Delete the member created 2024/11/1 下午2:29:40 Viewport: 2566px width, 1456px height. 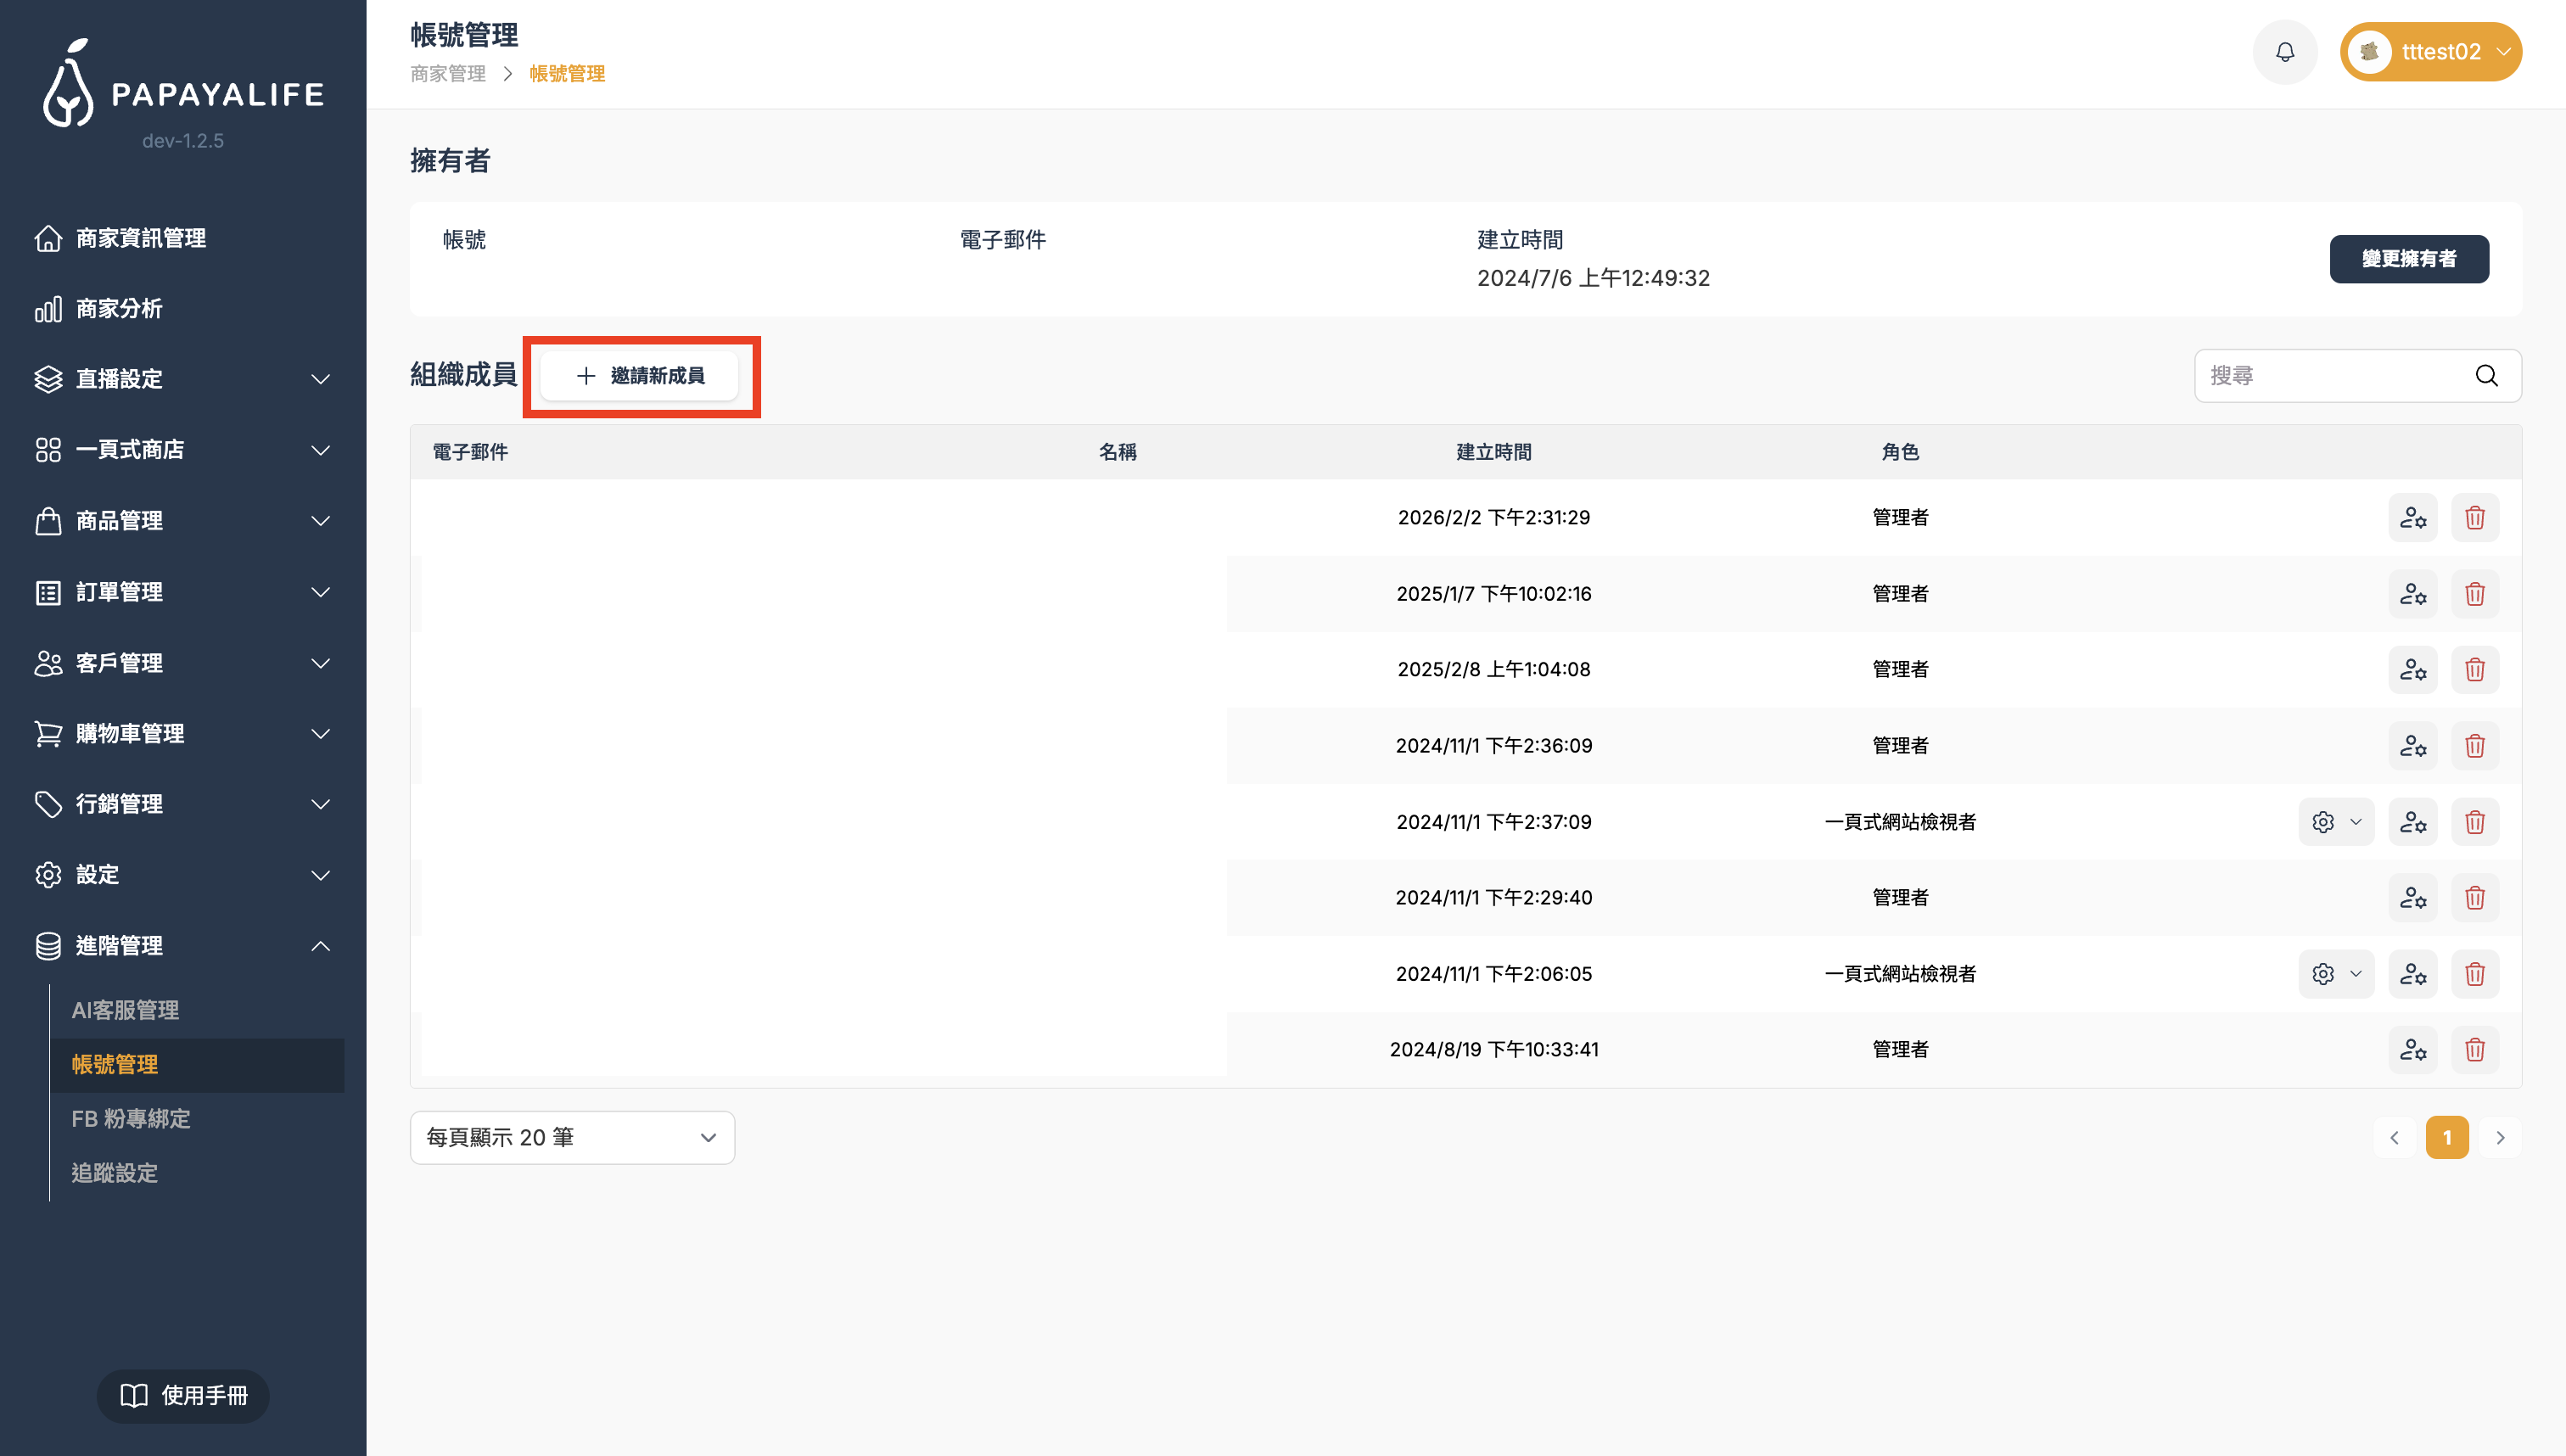[2475, 898]
